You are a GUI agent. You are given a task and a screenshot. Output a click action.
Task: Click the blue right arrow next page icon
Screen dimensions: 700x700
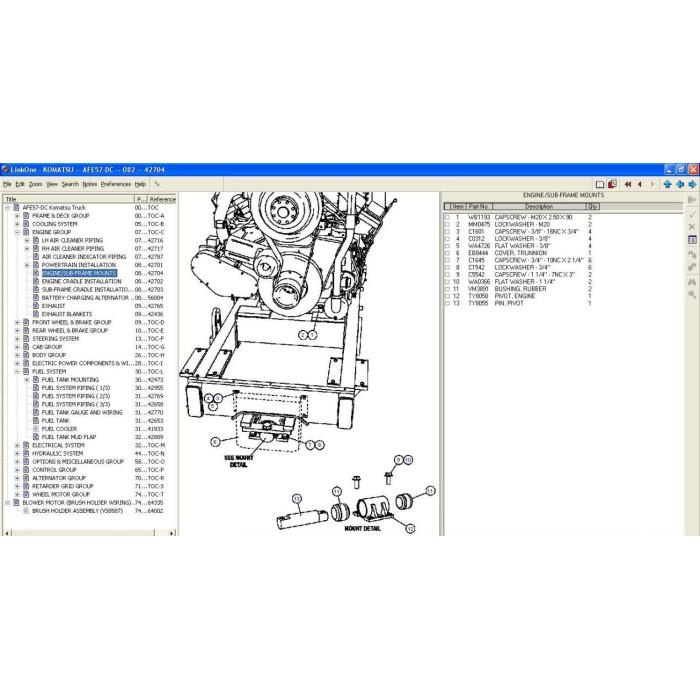tap(692, 184)
